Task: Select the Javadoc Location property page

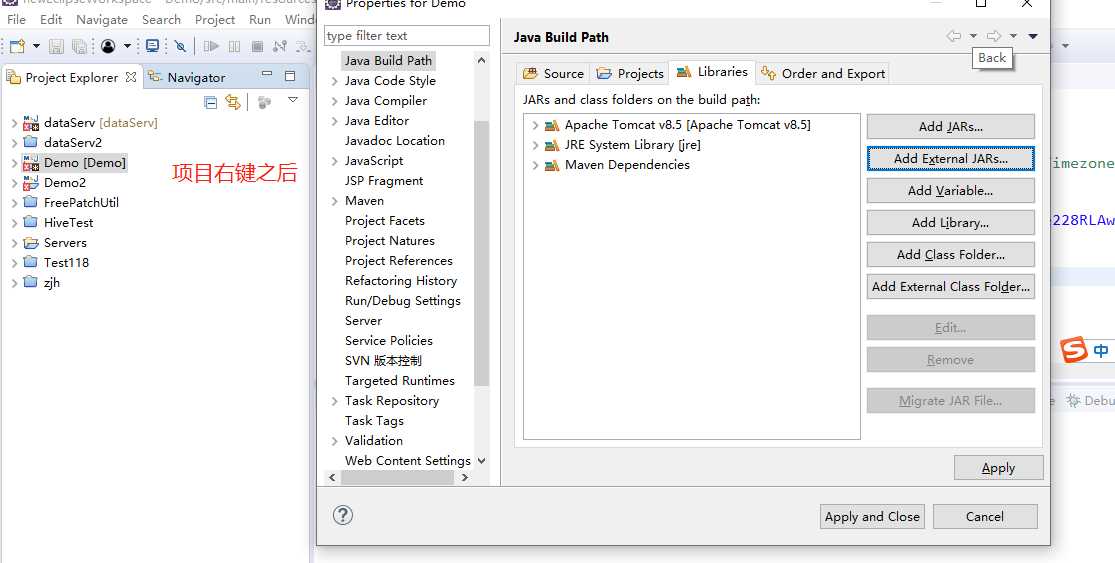Action: click(395, 141)
